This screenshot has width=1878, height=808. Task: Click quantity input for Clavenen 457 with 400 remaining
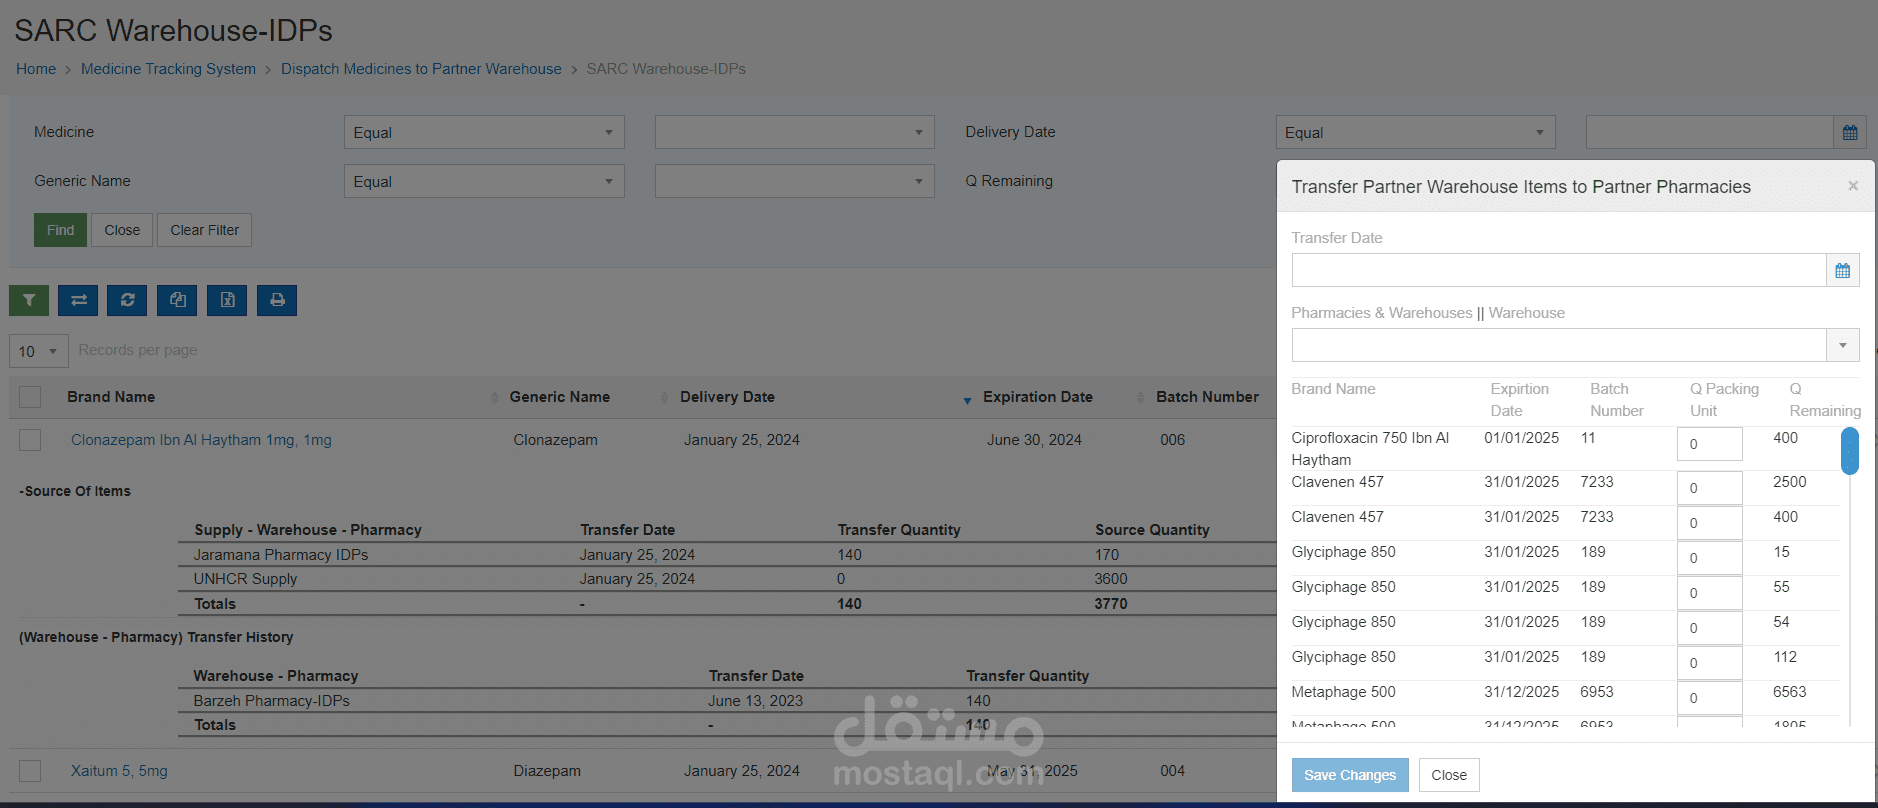1710,523
